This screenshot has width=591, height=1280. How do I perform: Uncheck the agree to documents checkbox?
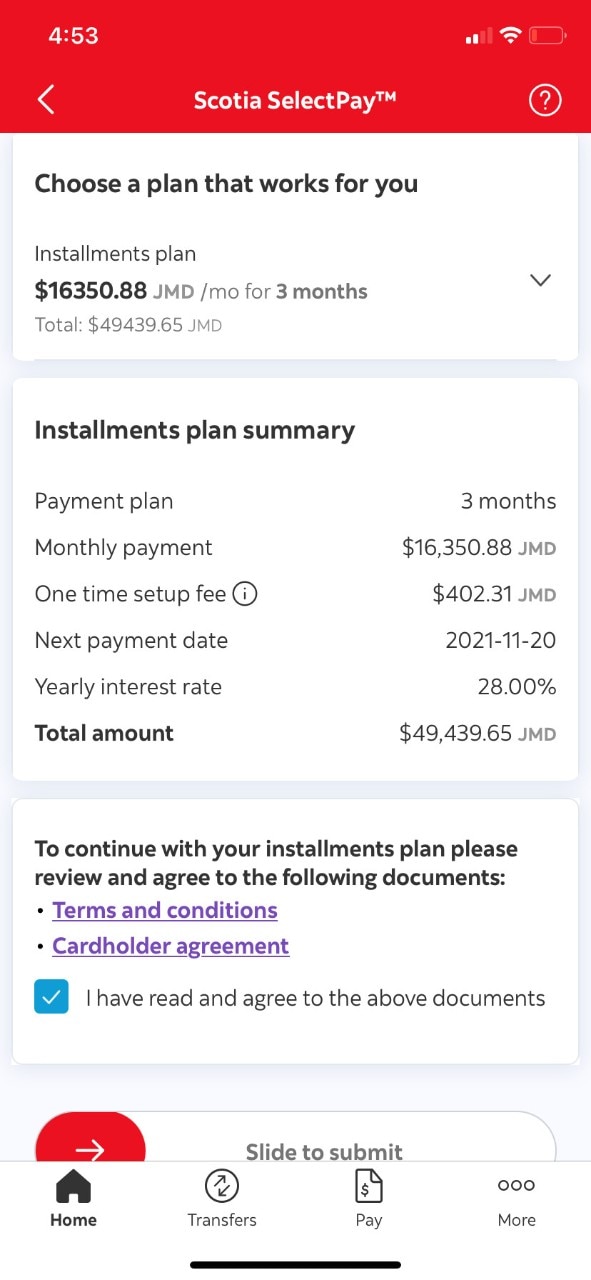tap(51, 997)
